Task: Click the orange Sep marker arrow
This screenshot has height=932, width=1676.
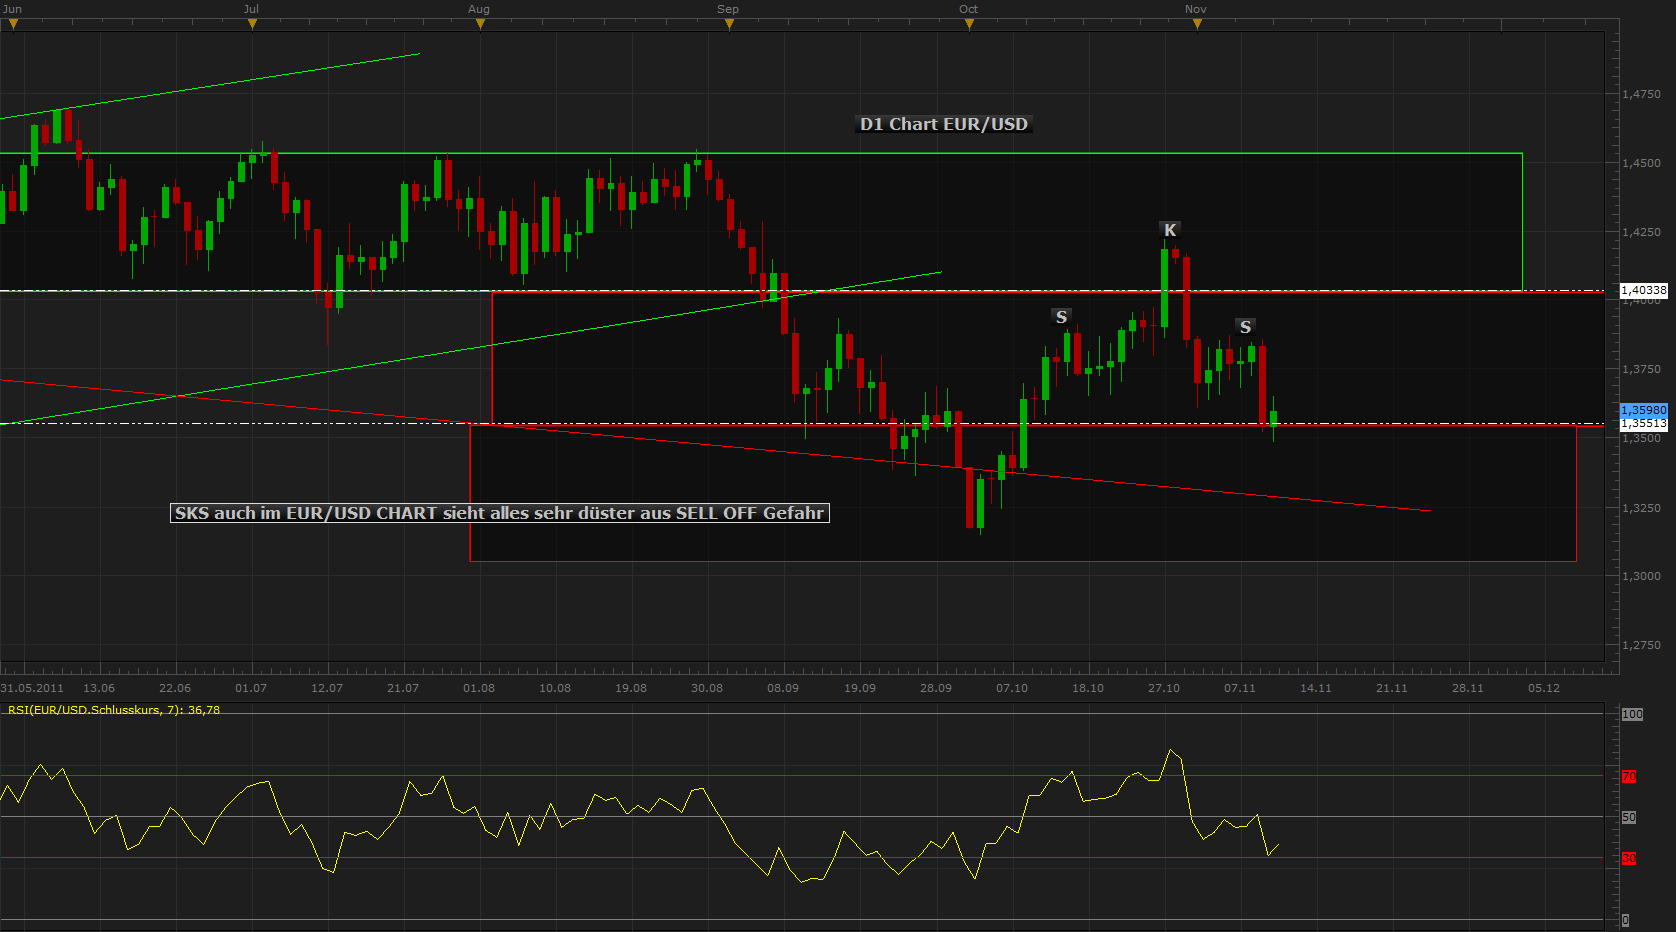Action: point(729,22)
